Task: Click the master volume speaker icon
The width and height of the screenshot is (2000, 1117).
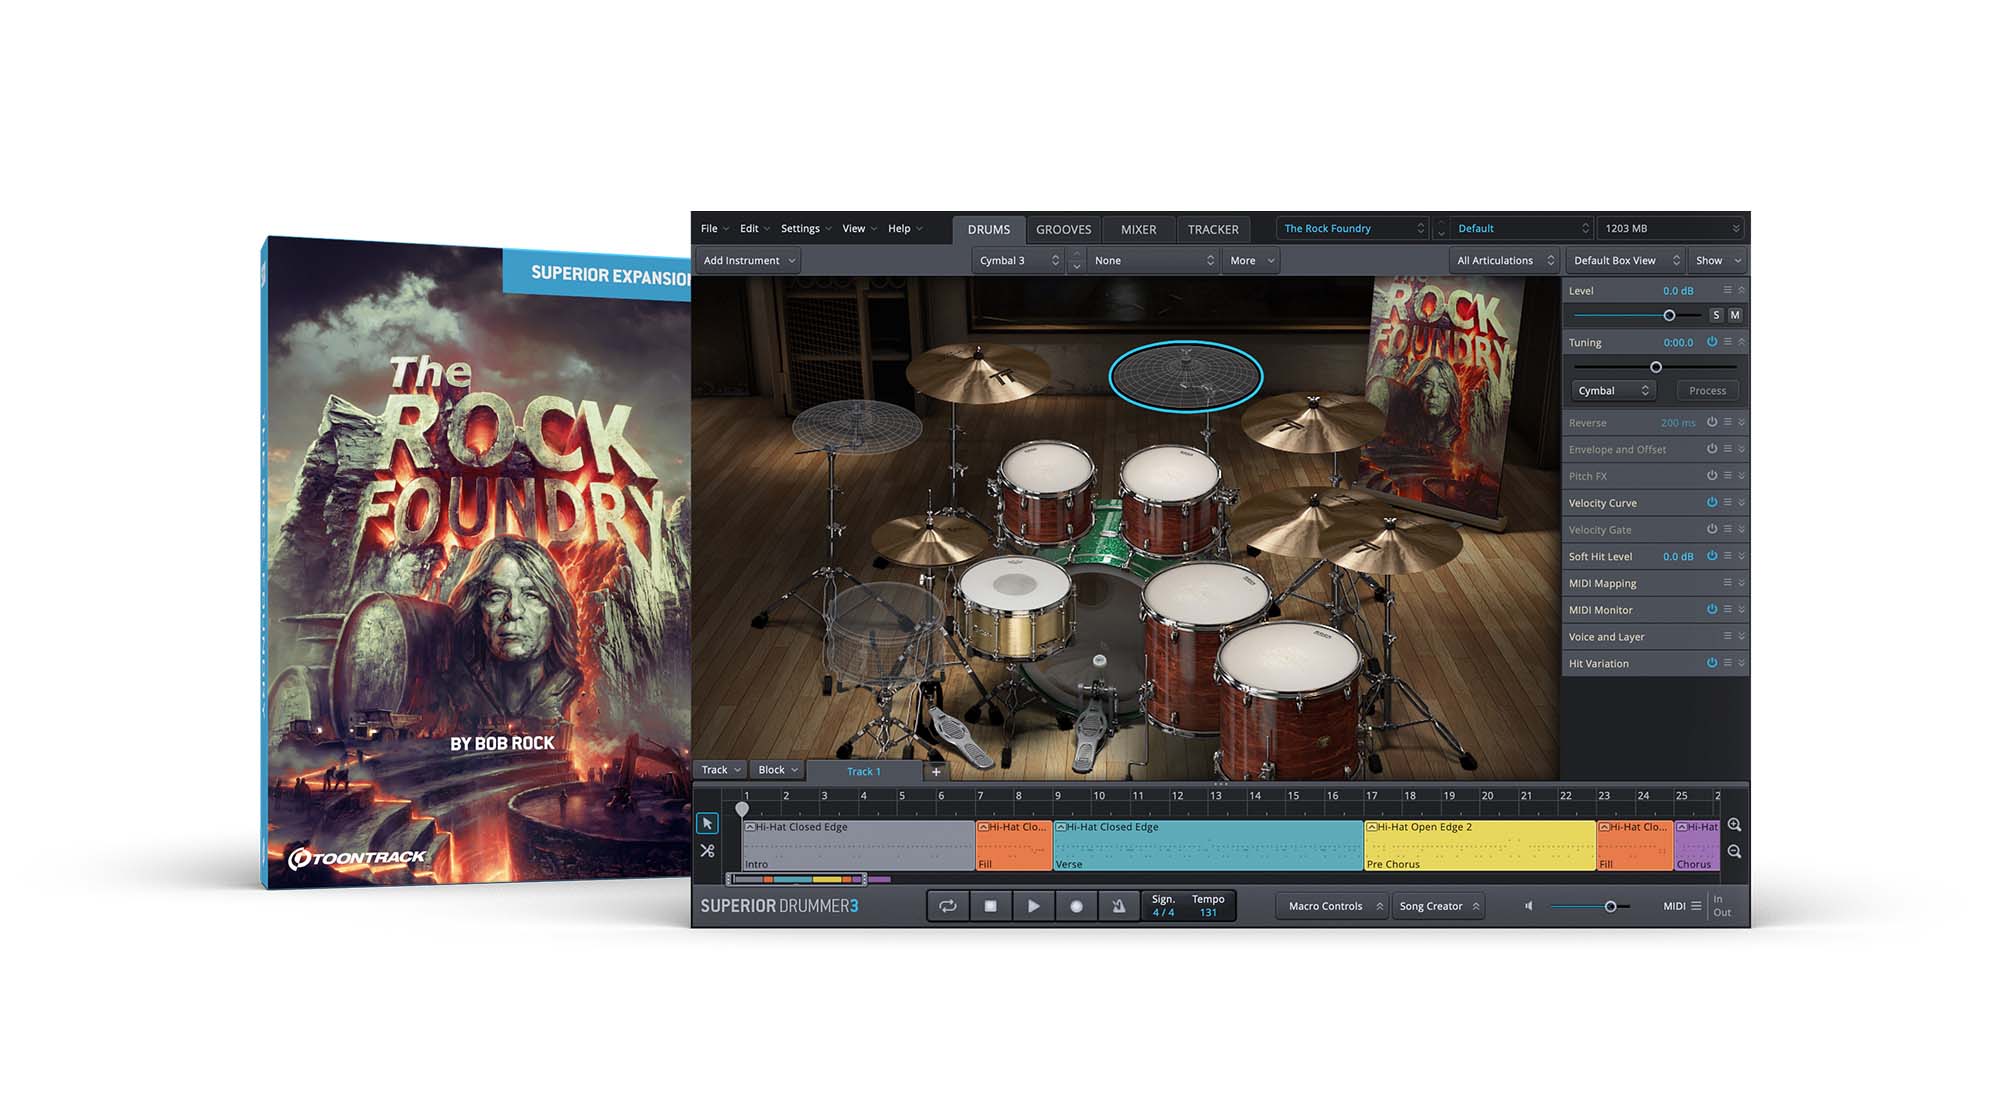Action: [1528, 906]
